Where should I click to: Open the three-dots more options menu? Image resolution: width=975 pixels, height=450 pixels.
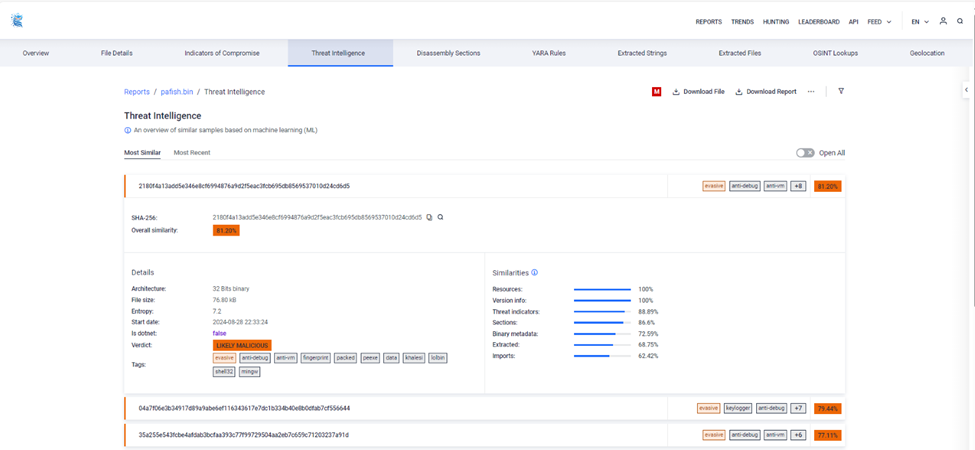pyautogui.click(x=811, y=91)
